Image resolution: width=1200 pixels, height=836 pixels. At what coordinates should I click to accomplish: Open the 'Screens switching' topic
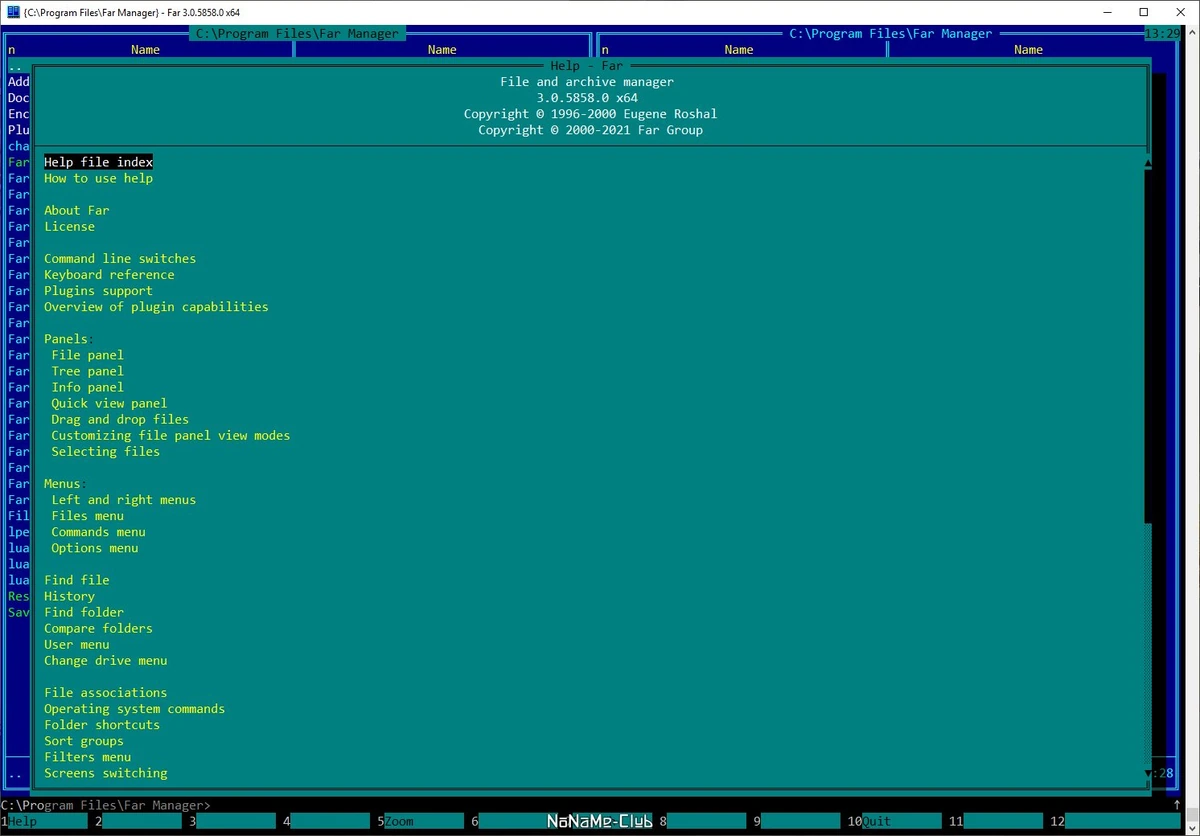pos(105,773)
